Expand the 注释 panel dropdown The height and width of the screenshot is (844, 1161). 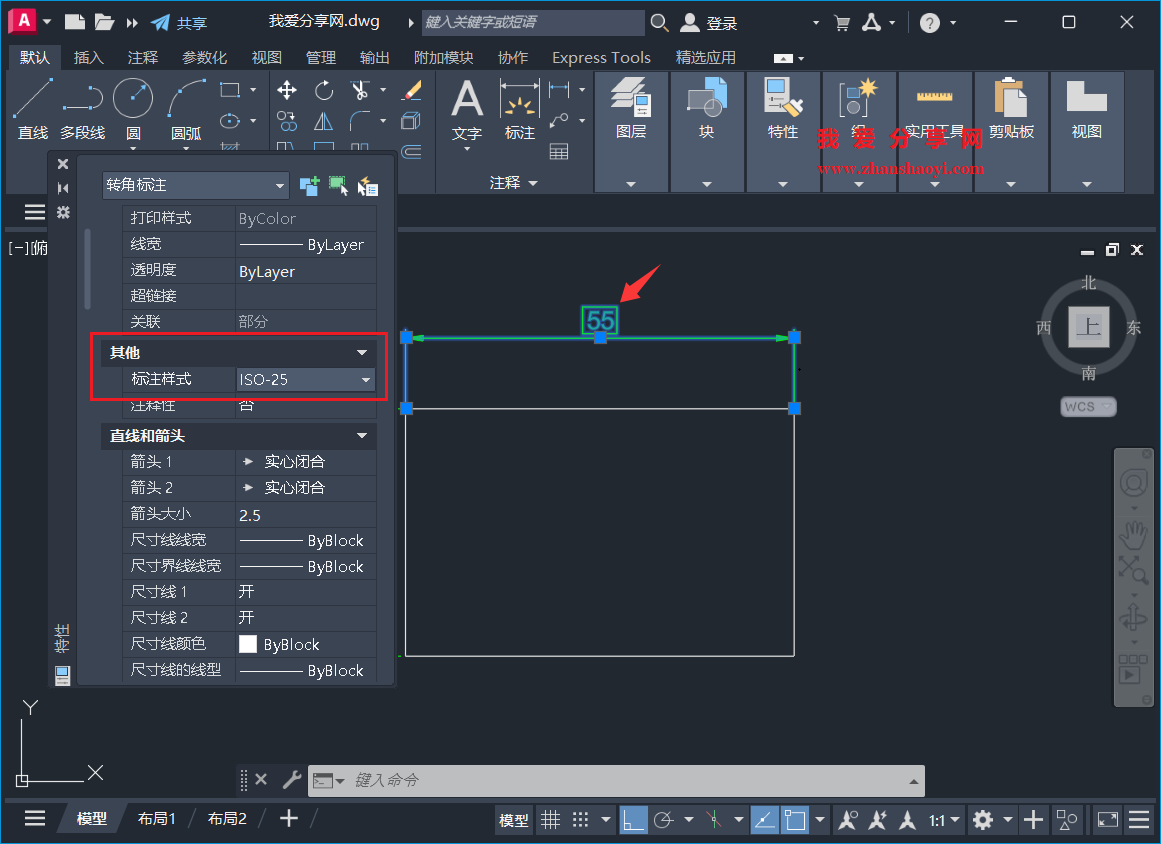[x=514, y=183]
